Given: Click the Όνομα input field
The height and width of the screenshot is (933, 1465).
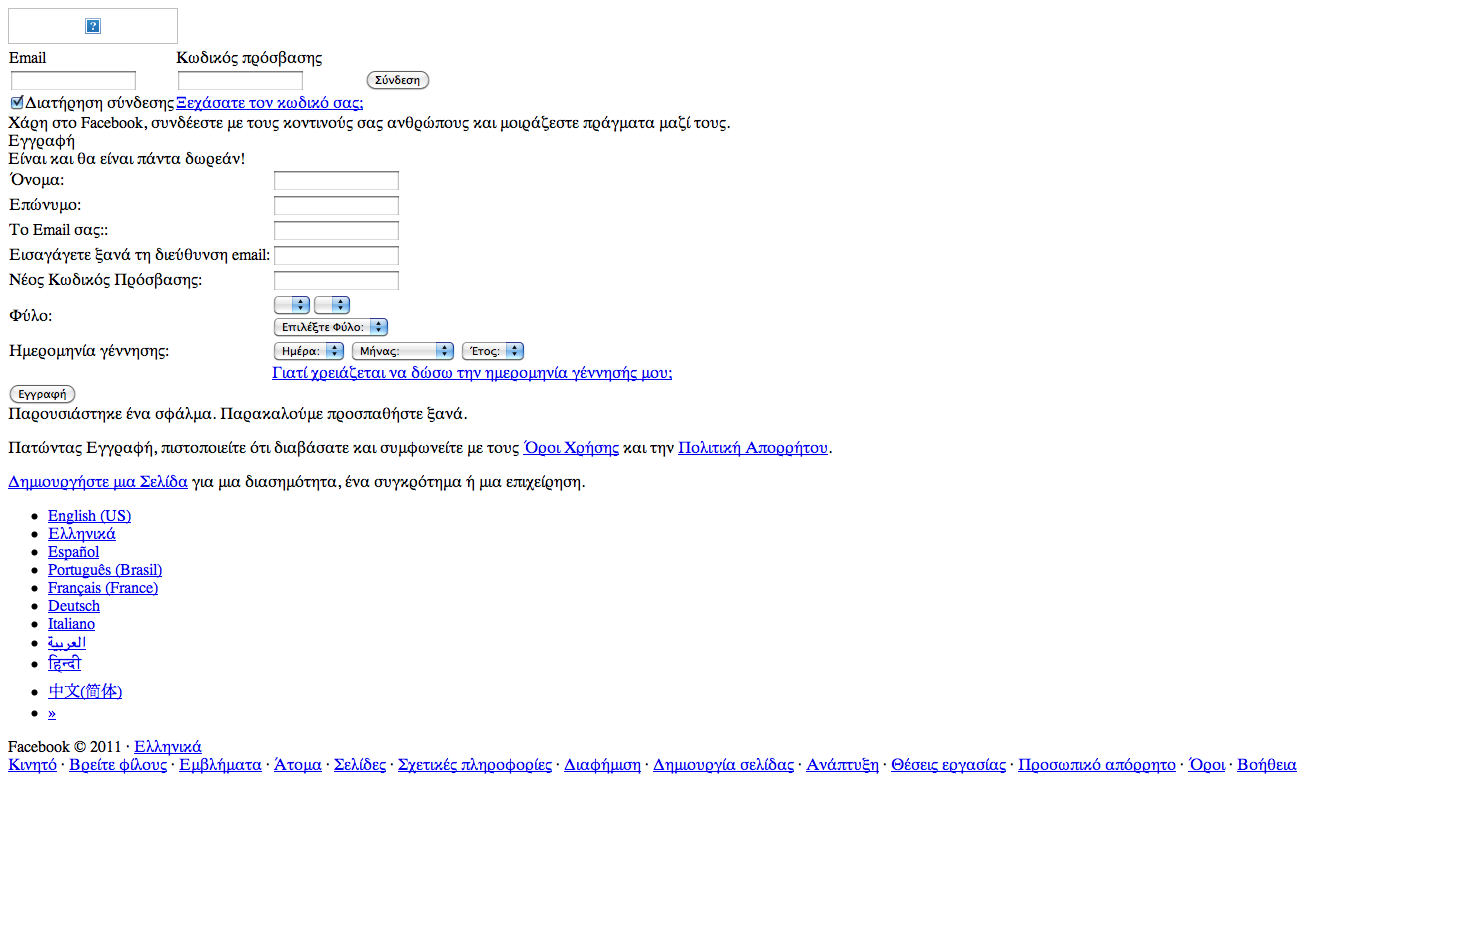Looking at the screenshot, I should (x=336, y=180).
